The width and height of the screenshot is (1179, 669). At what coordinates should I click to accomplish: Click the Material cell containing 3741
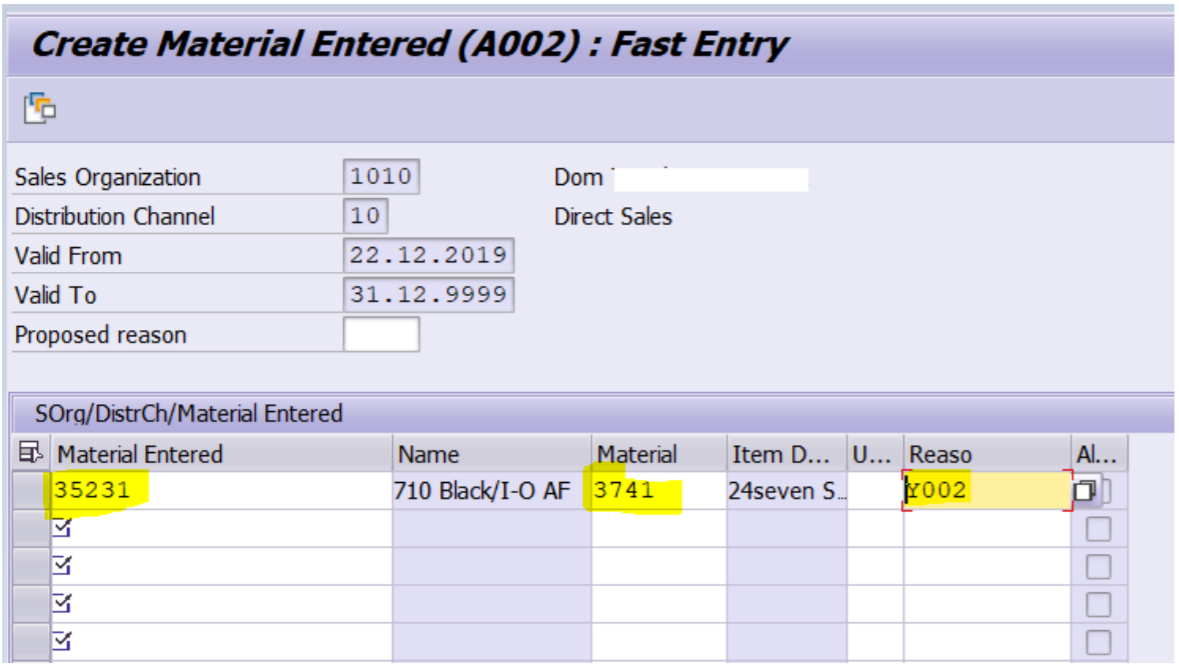[658, 491]
